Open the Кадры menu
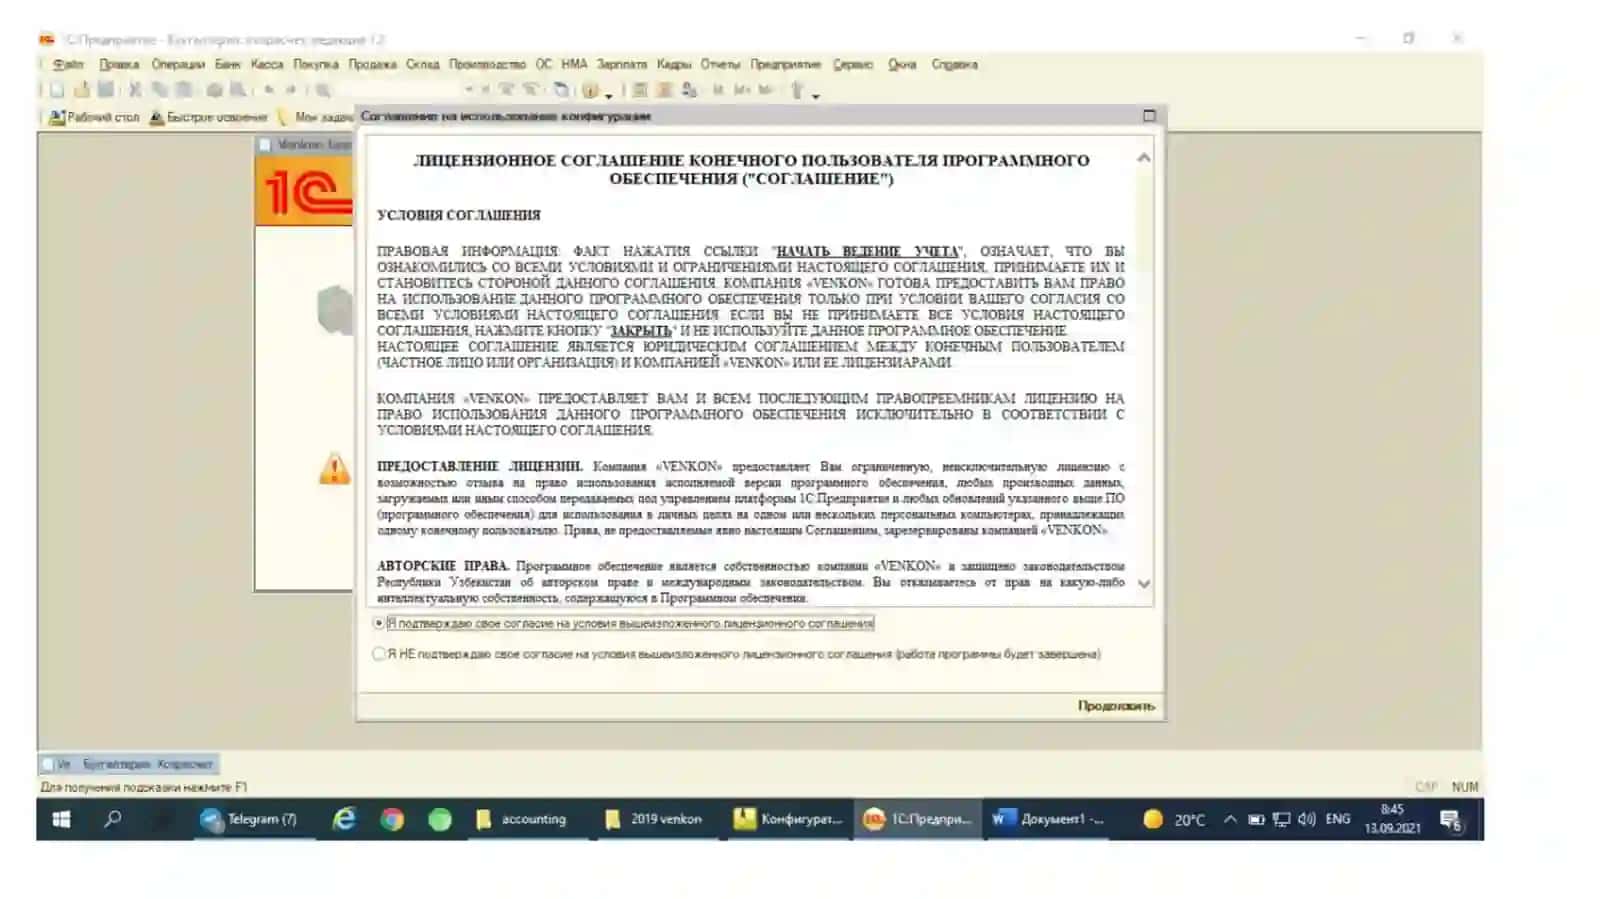Viewport: 1600px width, 899px height. click(x=674, y=64)
